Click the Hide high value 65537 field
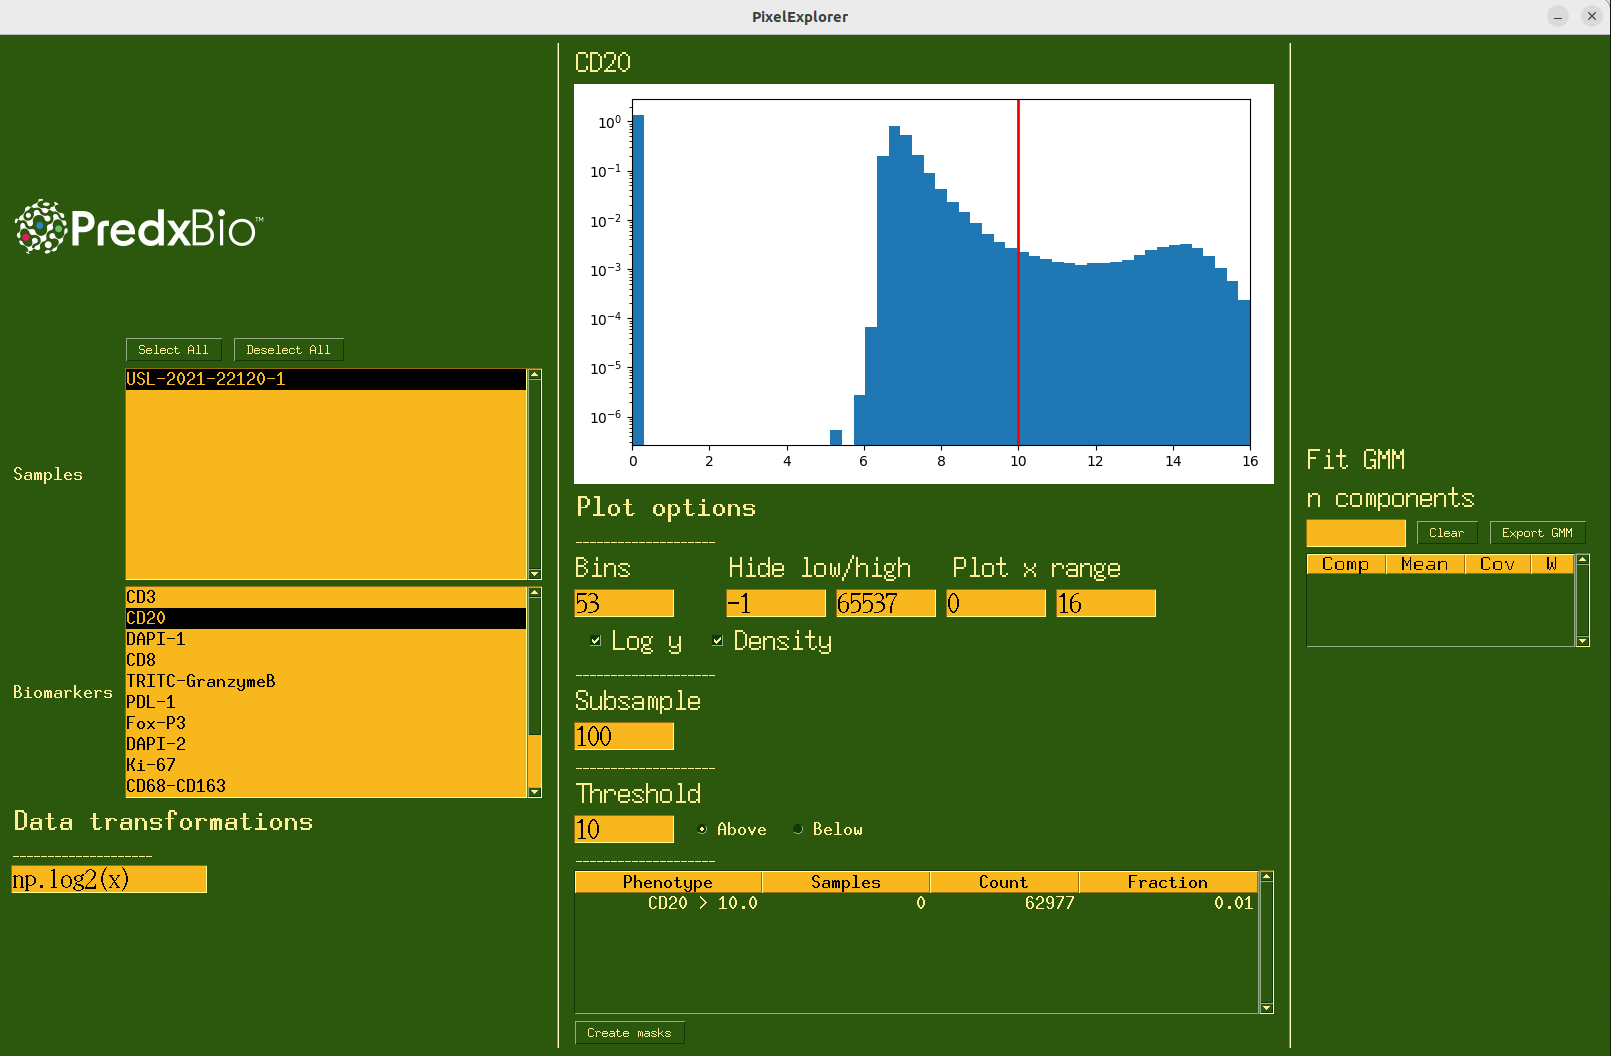Screen dimensions: 1611x1056 click(x=886, y=603)
